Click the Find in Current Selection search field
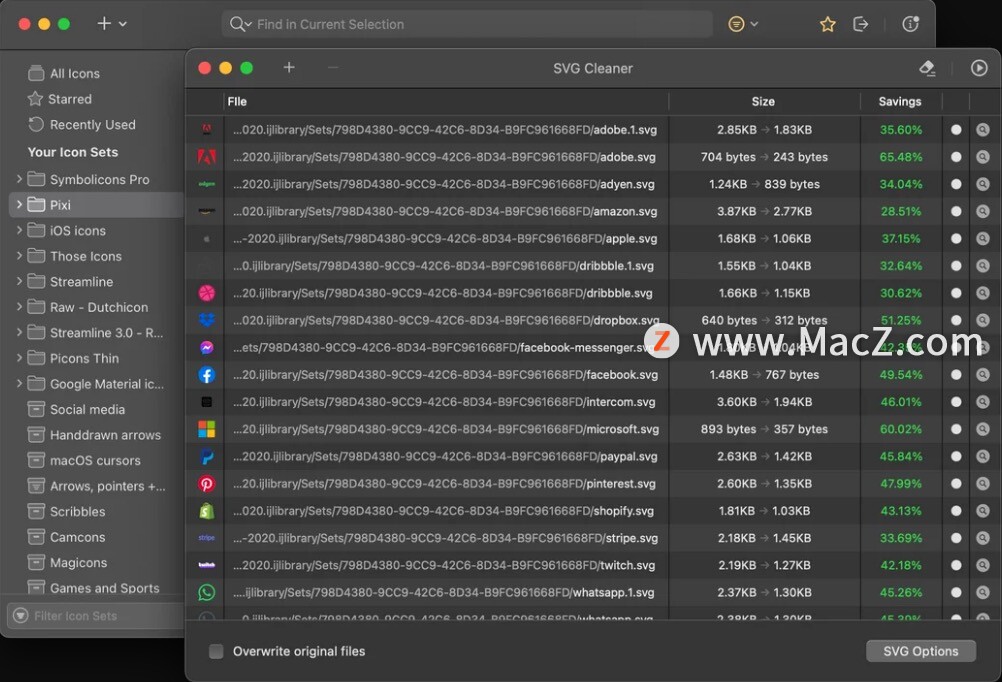1002x682 pixels. click(467, 24)
